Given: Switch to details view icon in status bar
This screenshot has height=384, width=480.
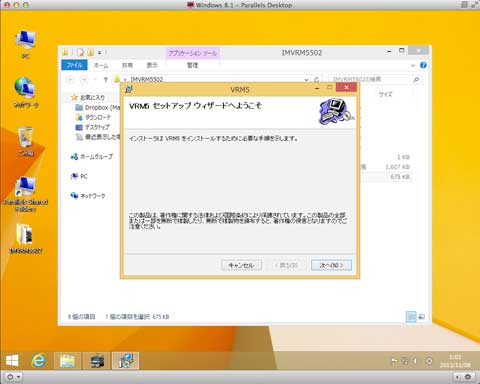Looking at the screenshot, I should [411, 317].
